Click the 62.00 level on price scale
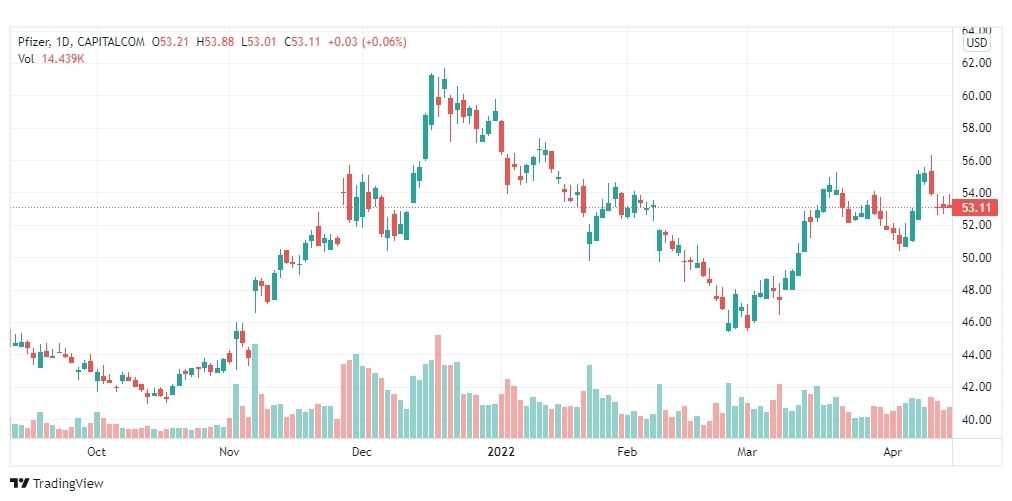1012x501 pixels. 976,63
